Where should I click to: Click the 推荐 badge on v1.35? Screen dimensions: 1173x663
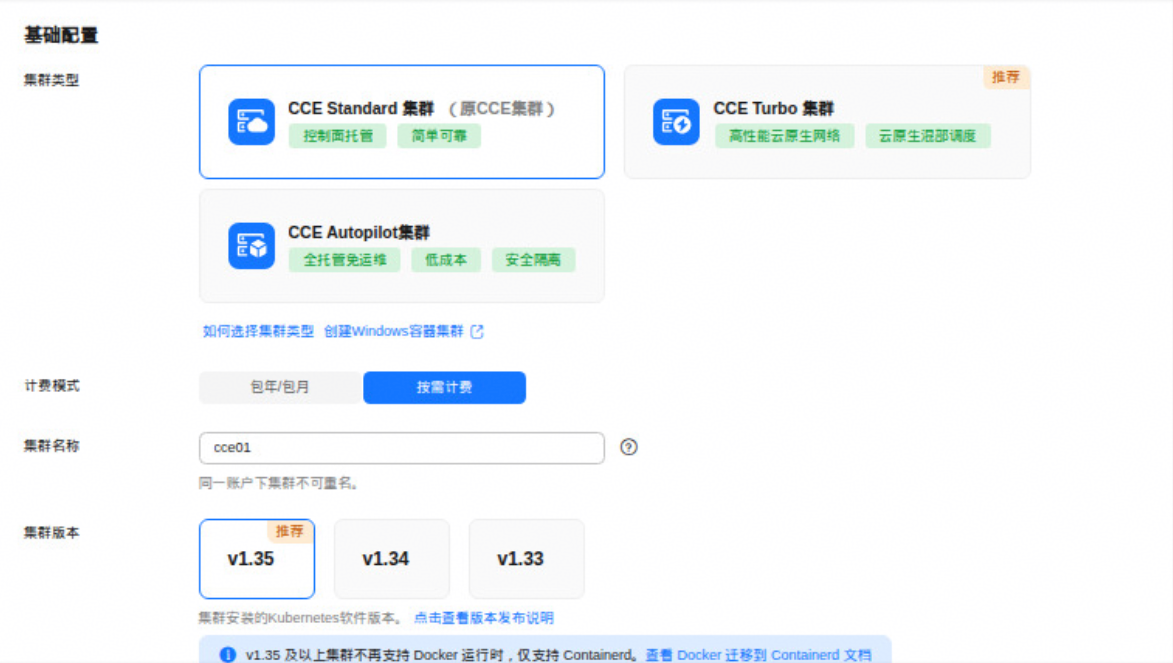[290, 531]
